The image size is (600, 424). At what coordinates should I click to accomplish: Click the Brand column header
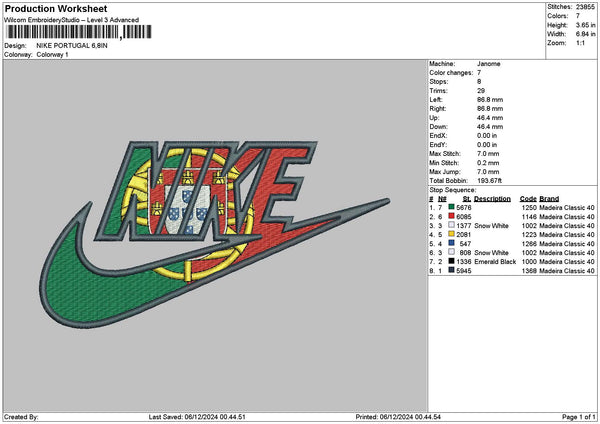549,199
